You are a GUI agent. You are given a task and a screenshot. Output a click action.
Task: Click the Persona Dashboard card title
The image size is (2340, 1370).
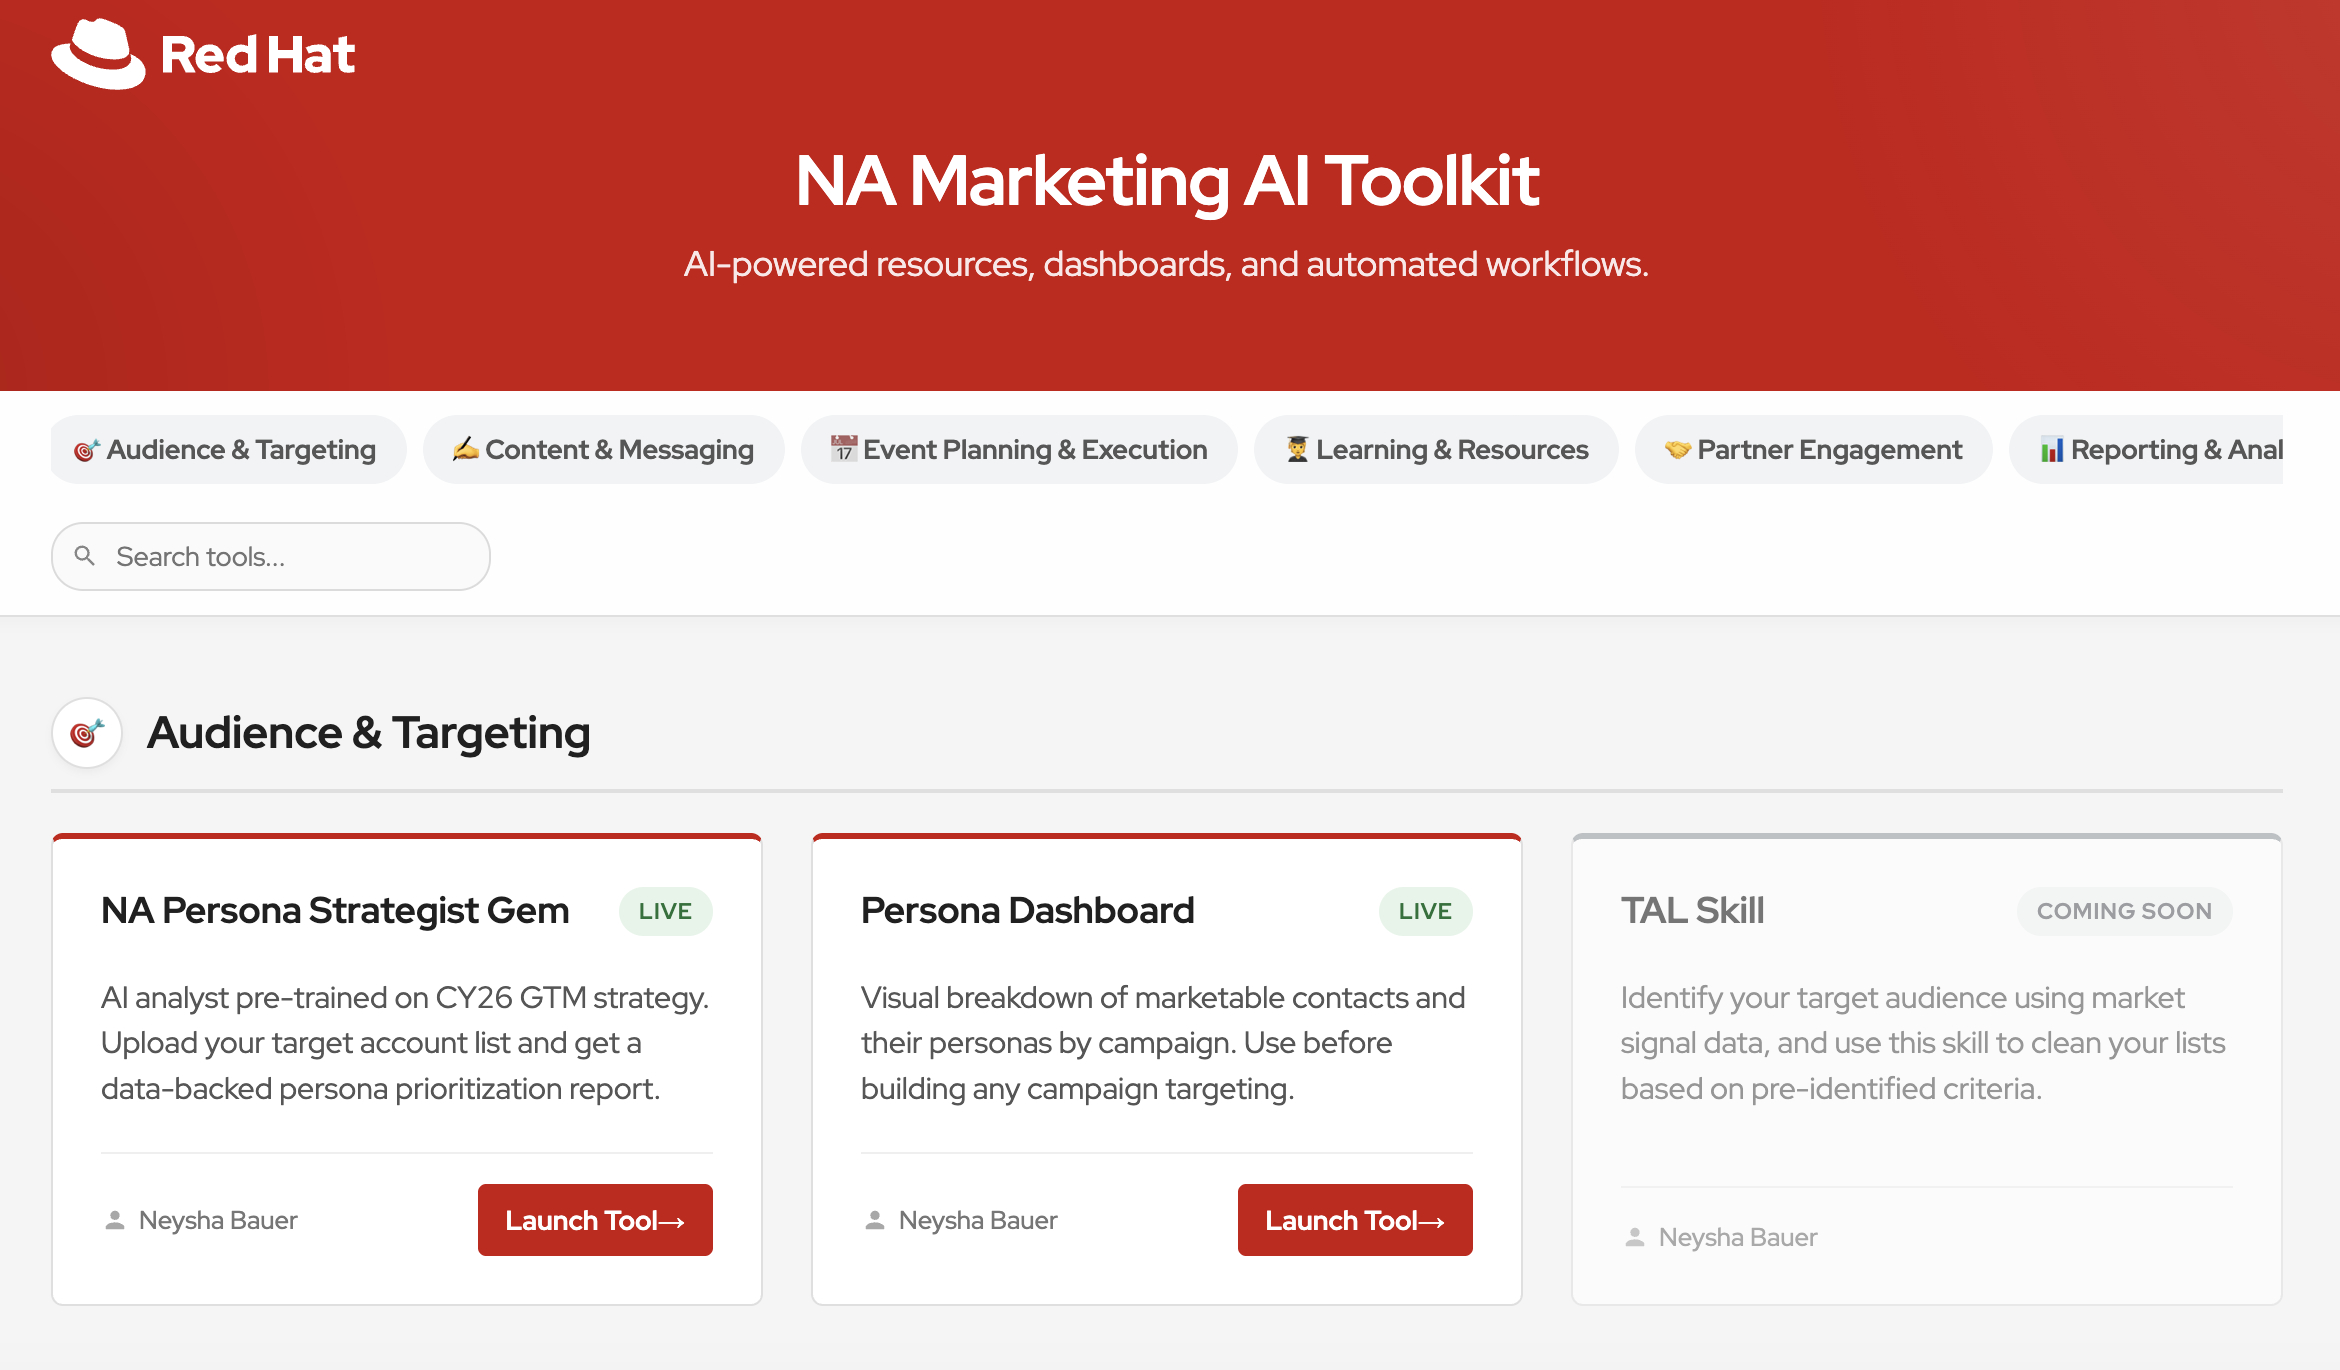[x=1028, y=911]
